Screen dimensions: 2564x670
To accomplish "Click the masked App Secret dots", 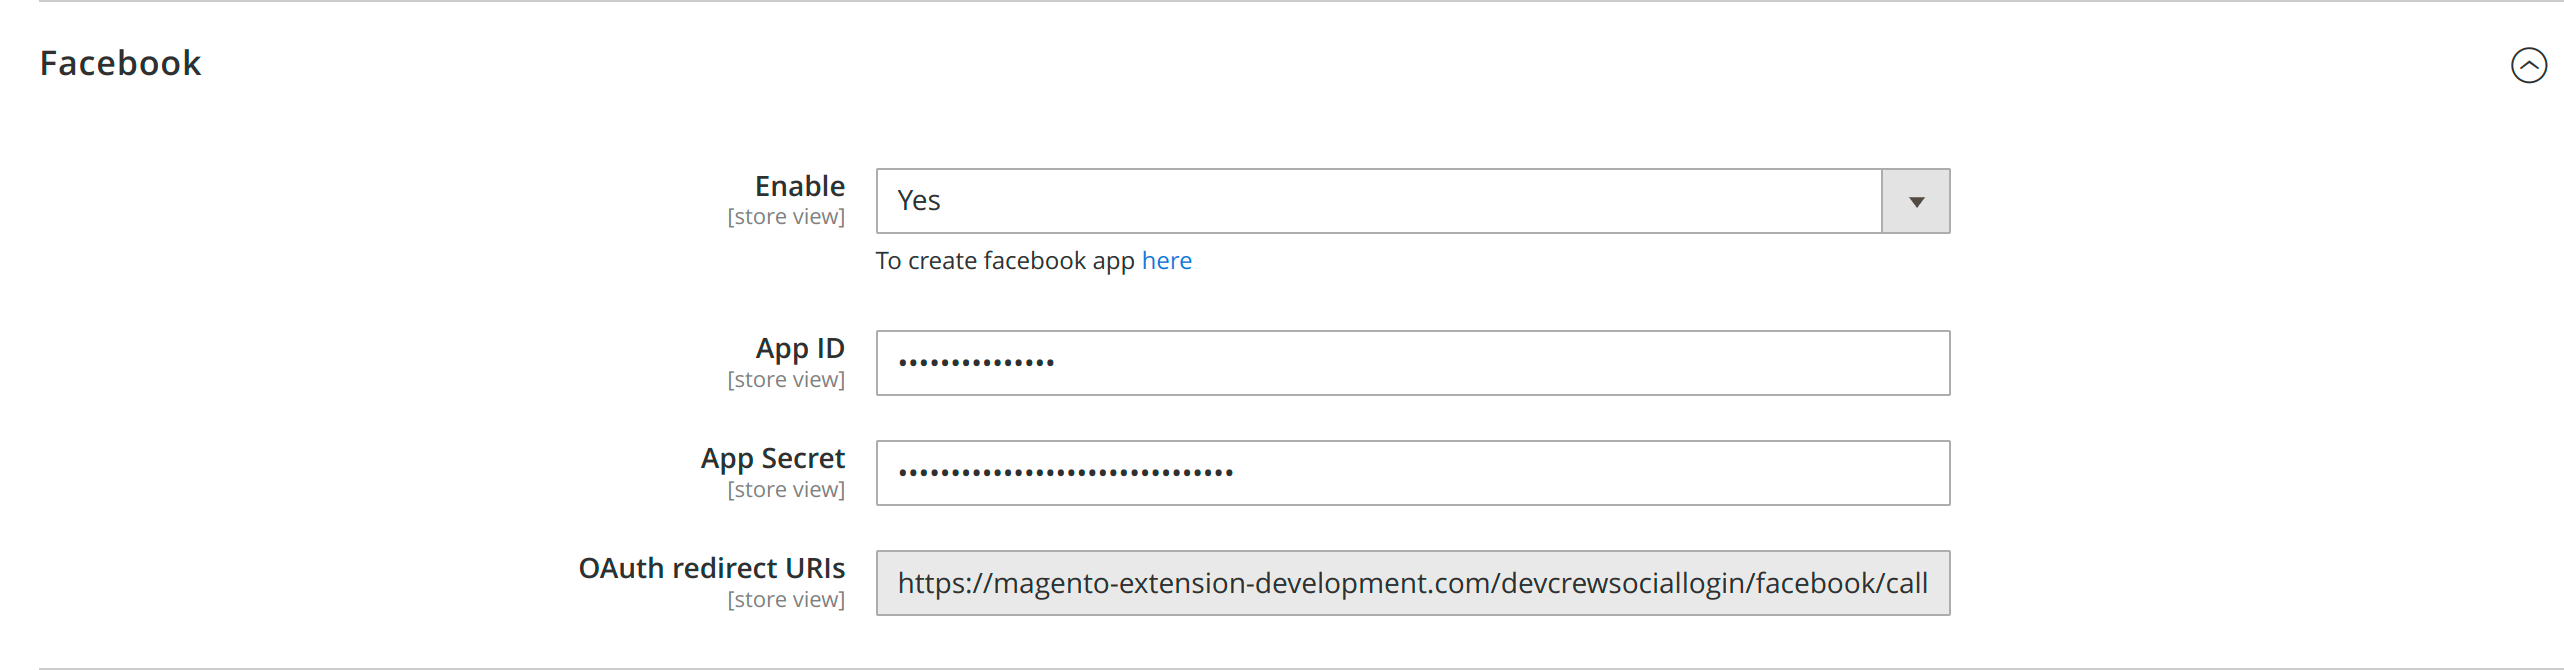I will click(1065, 472).
